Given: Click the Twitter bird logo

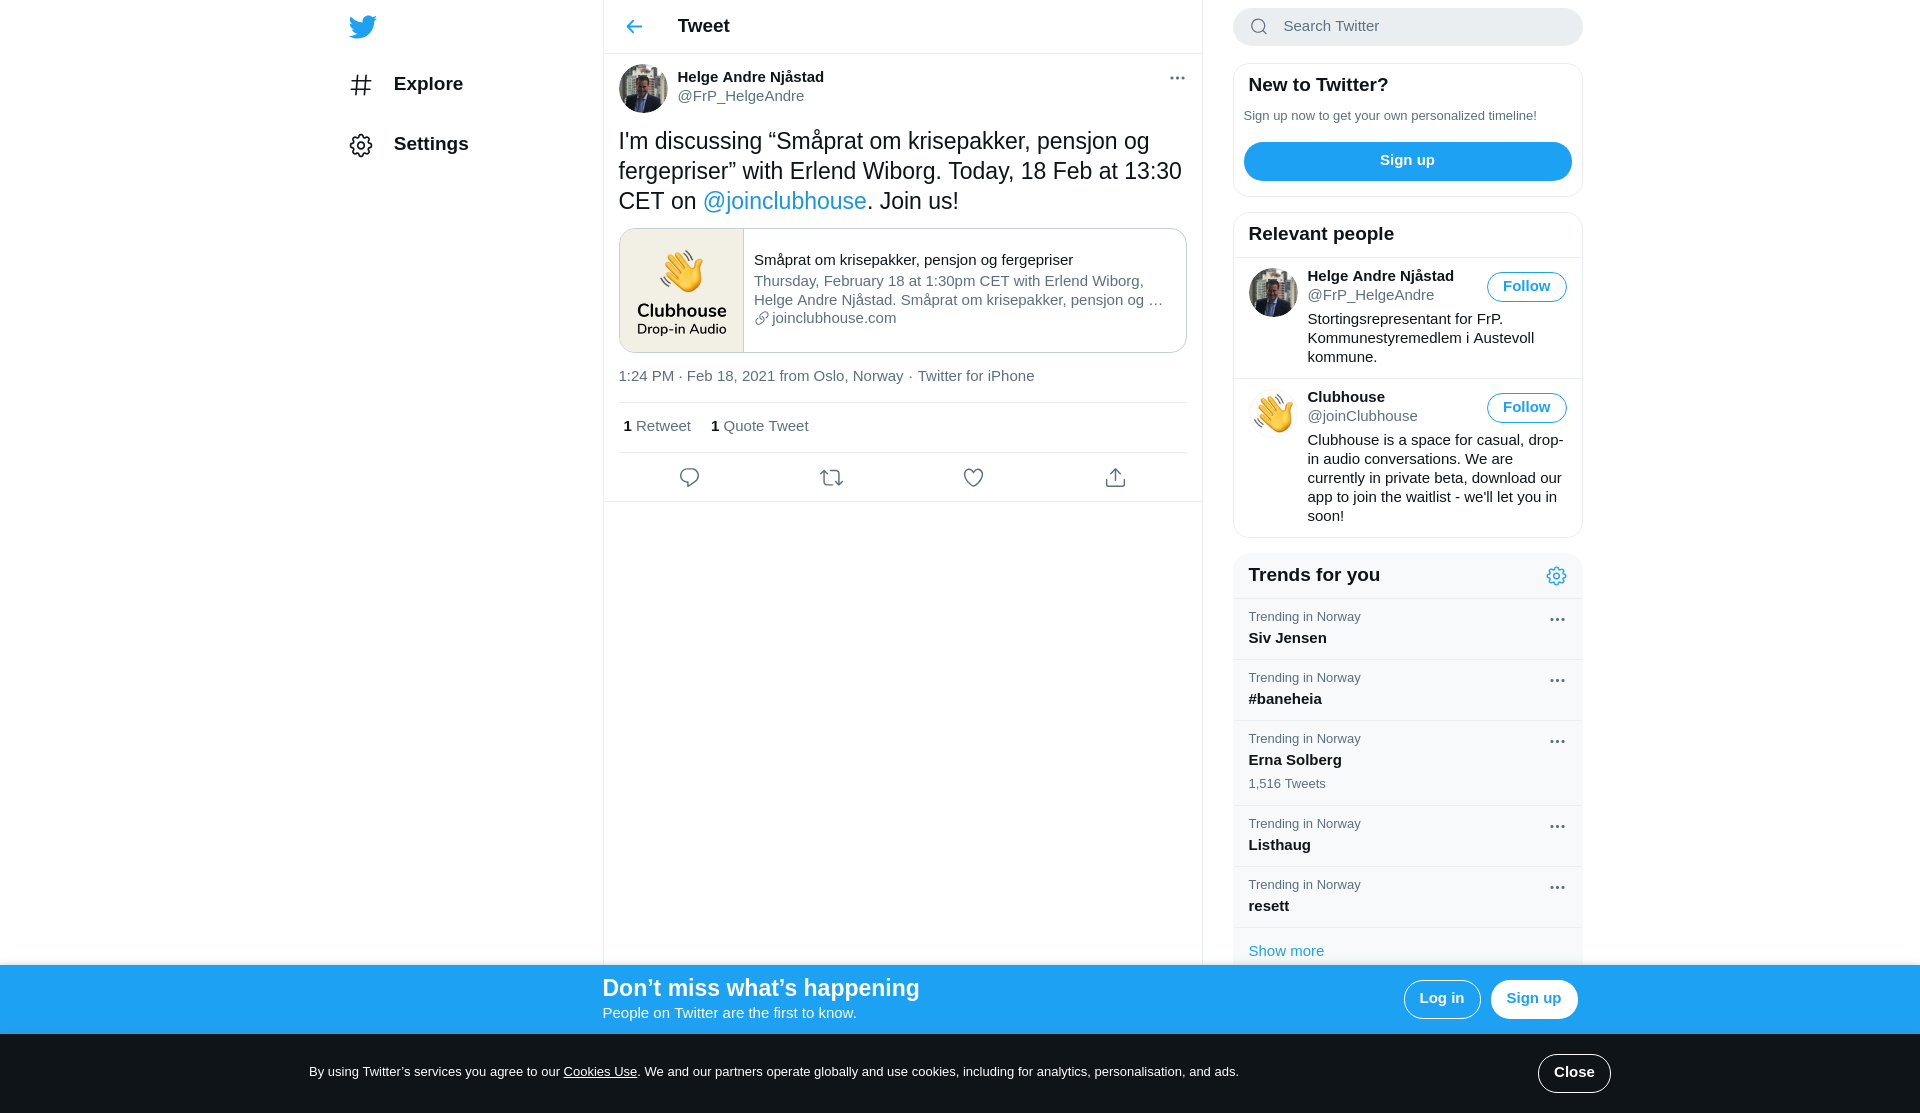Looking at the screenshot, I should 362,27.
